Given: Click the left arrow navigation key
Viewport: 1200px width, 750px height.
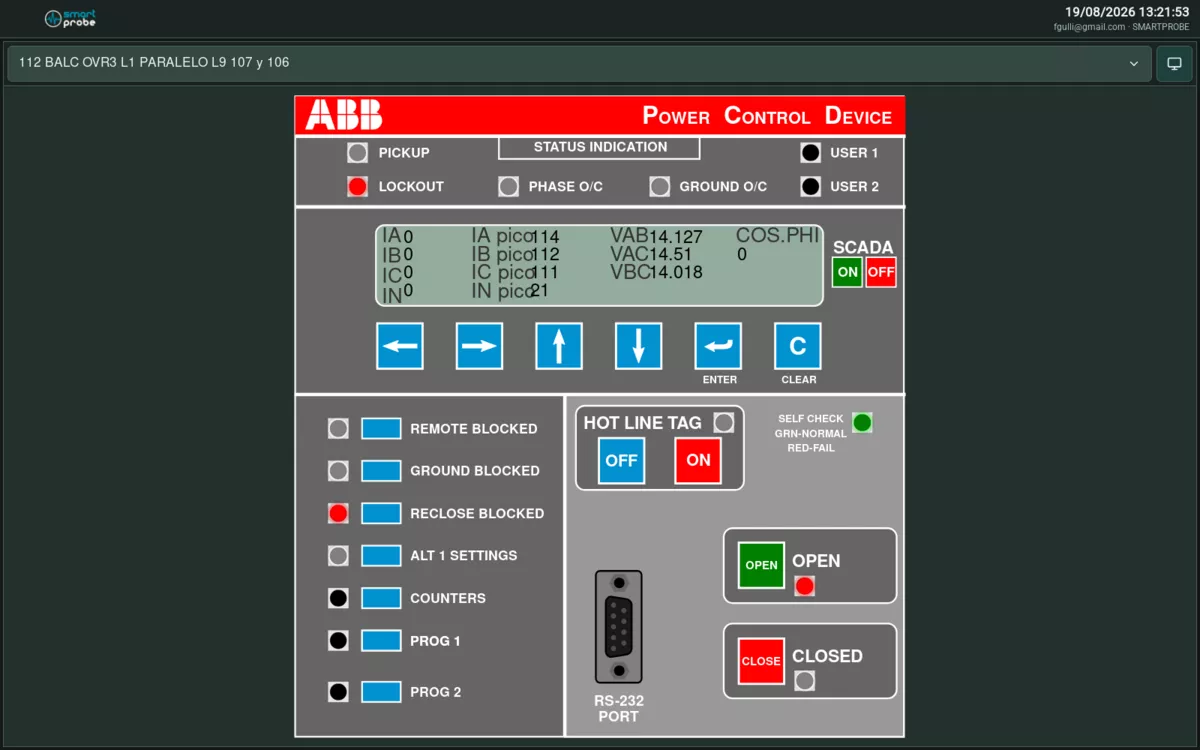Looking at the screenshot, I should point(400,346).
